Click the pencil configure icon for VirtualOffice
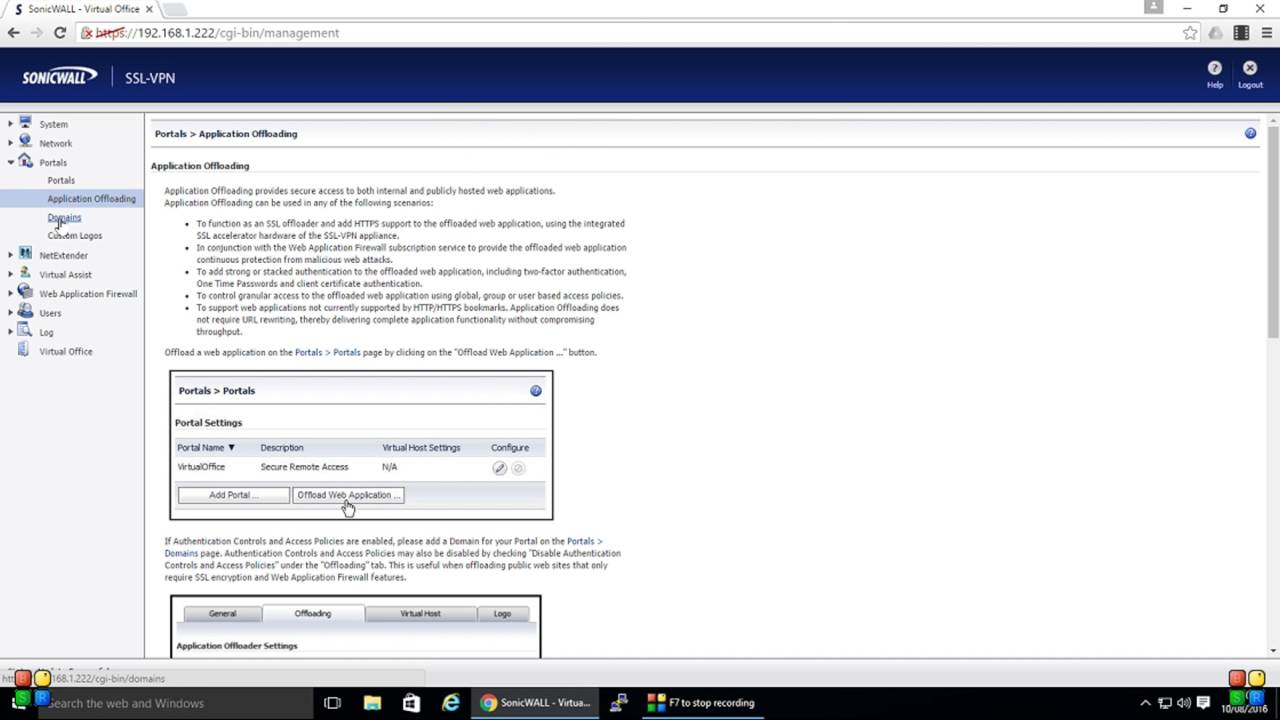This screenshot has height=720, width=1280. [499, 467]
